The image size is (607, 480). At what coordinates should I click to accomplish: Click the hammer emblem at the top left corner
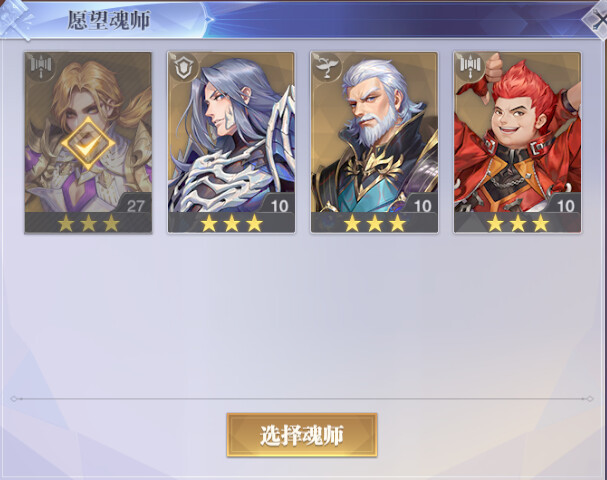pyautogui.click(x=15, y=19)
